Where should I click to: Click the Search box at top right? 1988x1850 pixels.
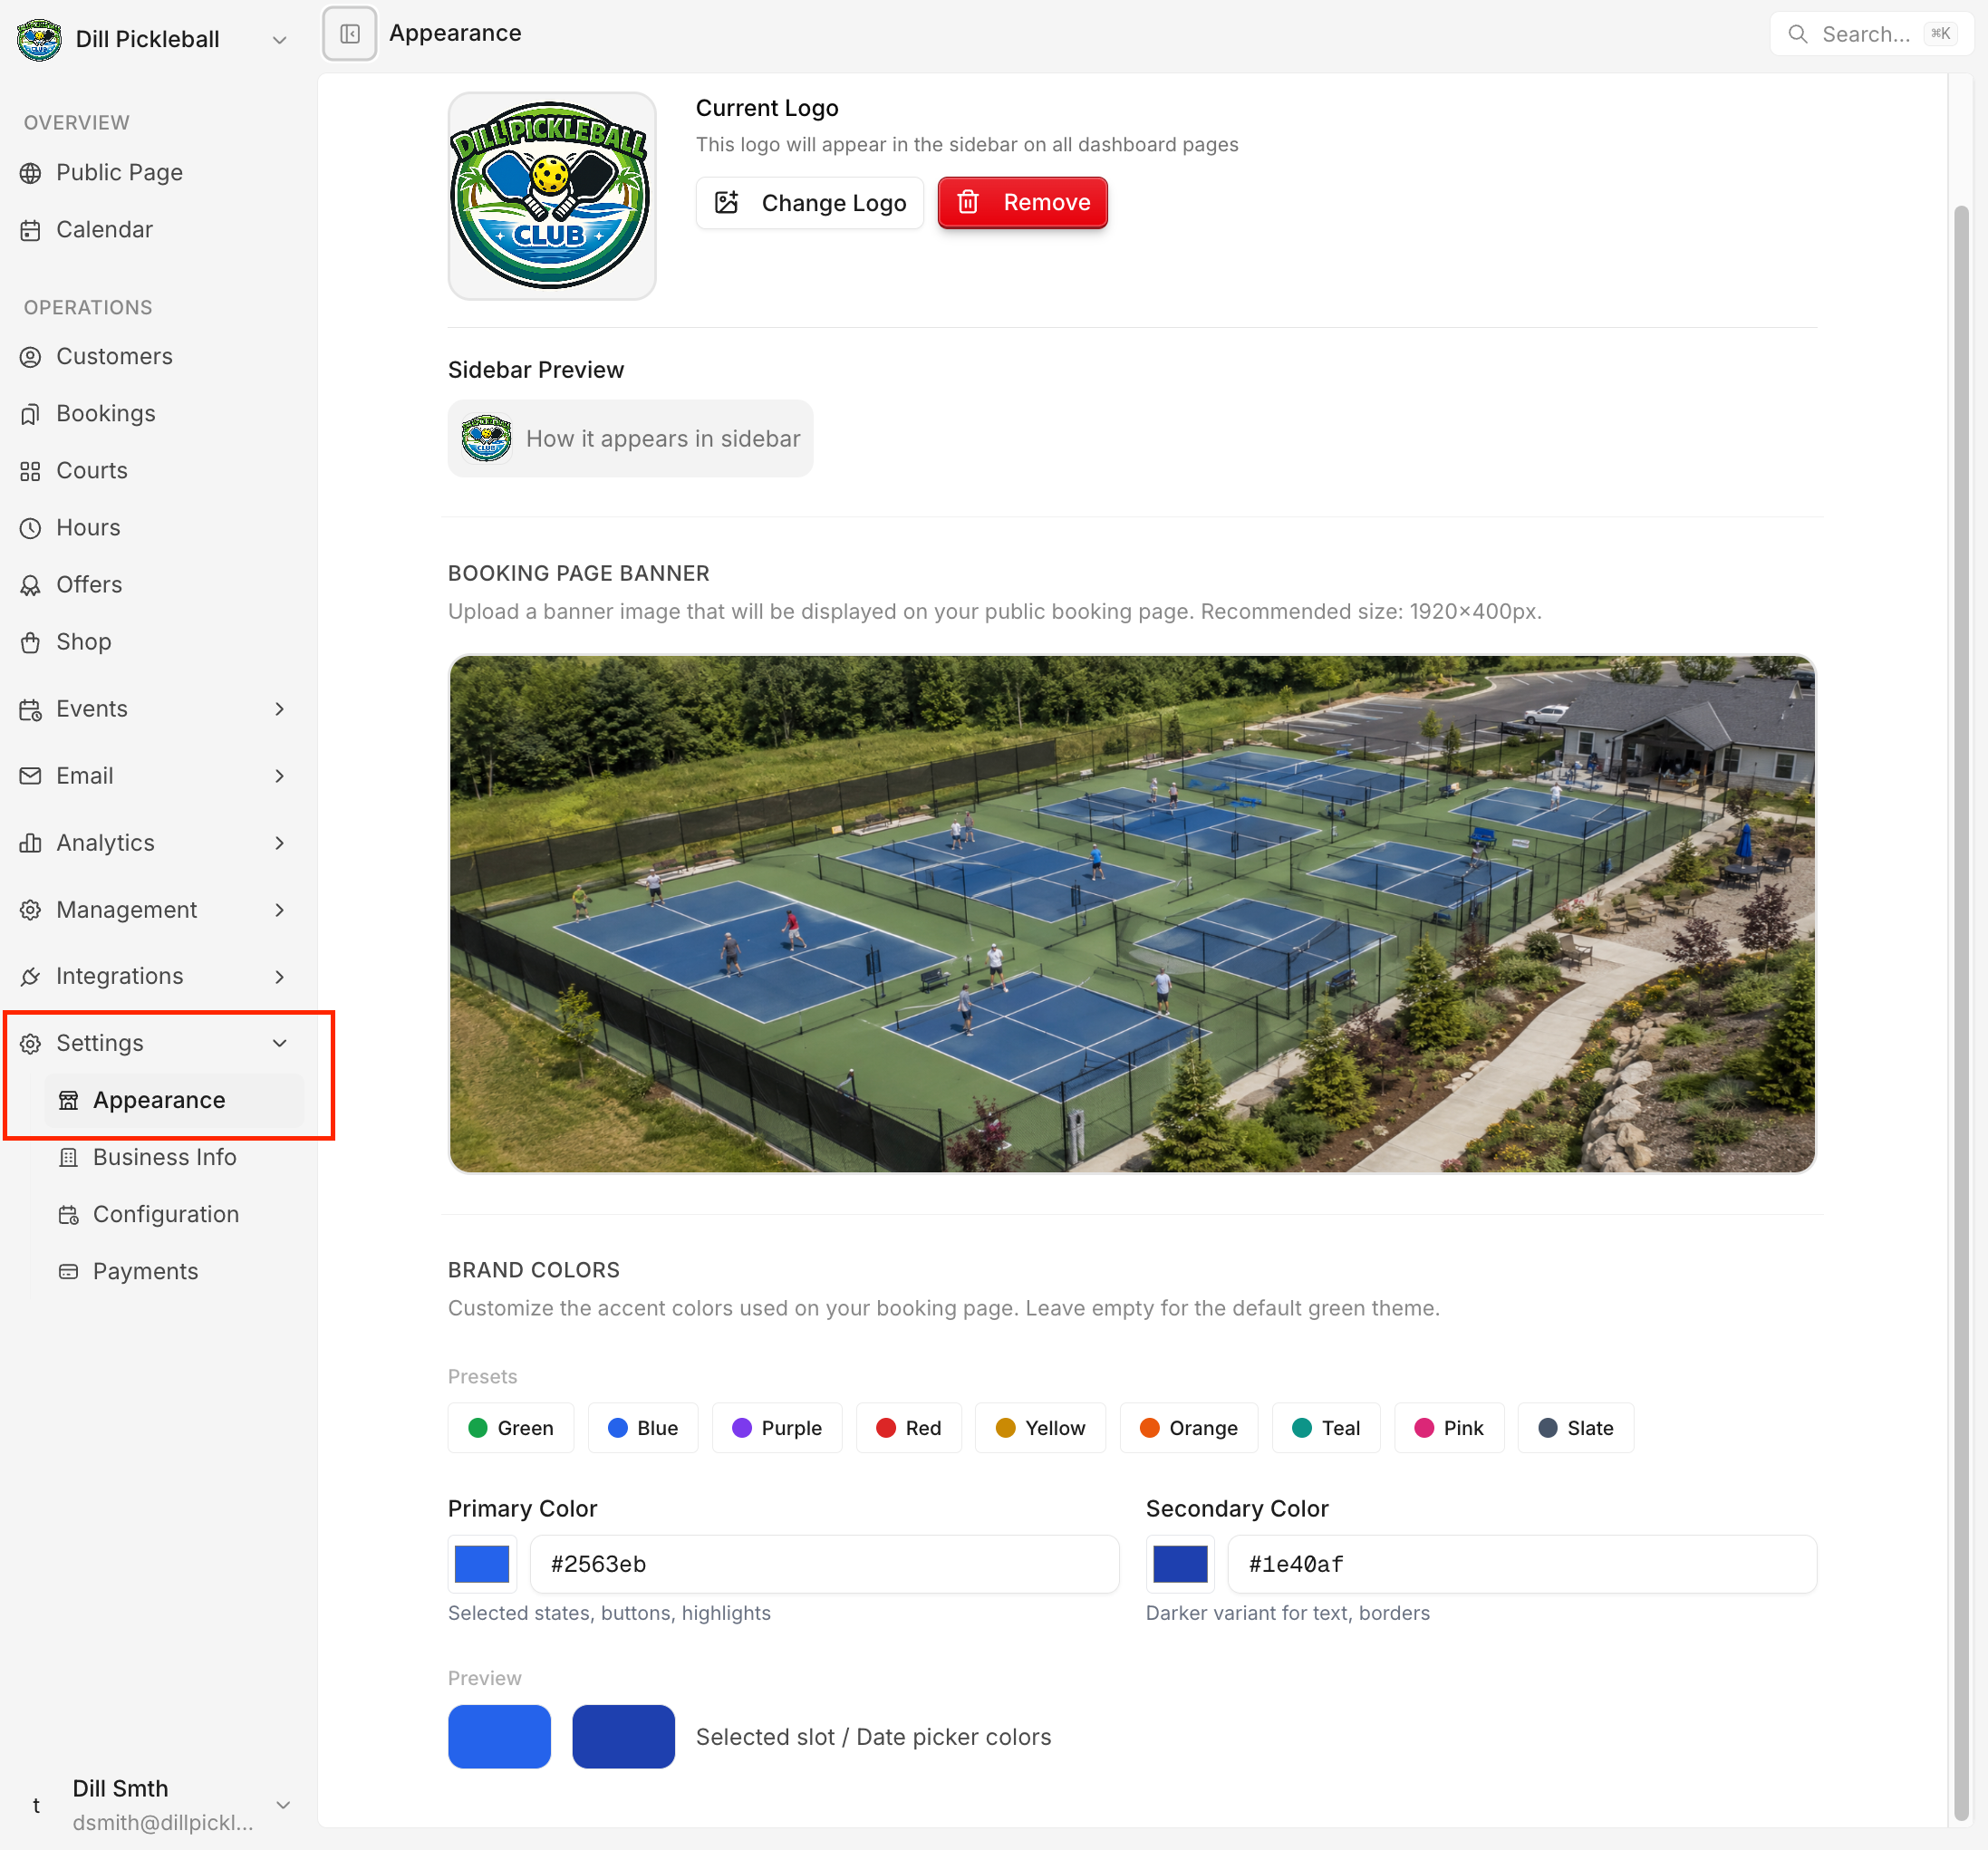1870,34
